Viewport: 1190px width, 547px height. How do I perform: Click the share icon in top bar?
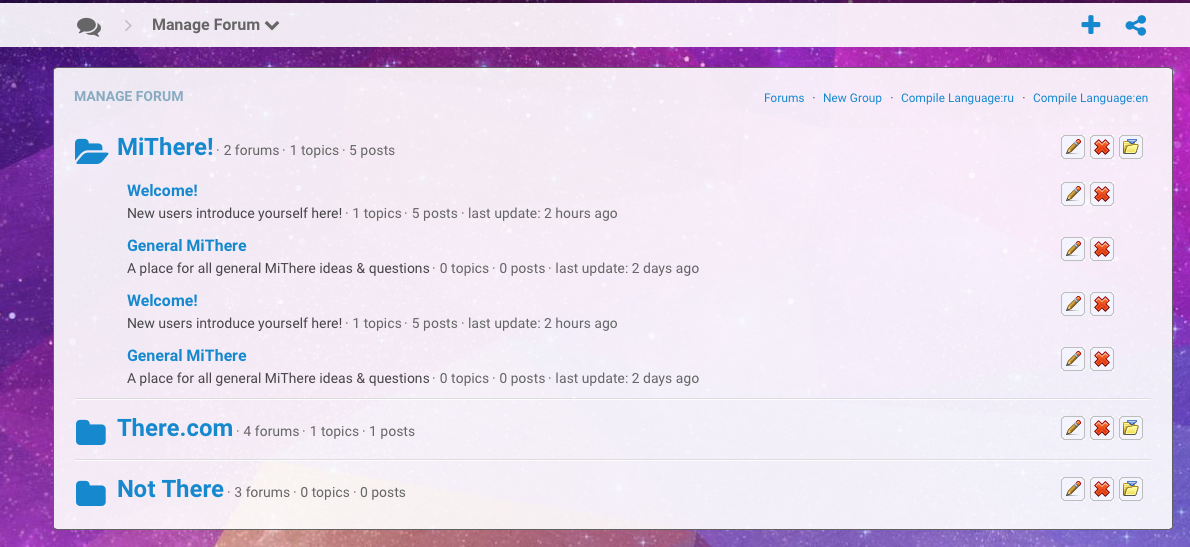(1136, 26)
